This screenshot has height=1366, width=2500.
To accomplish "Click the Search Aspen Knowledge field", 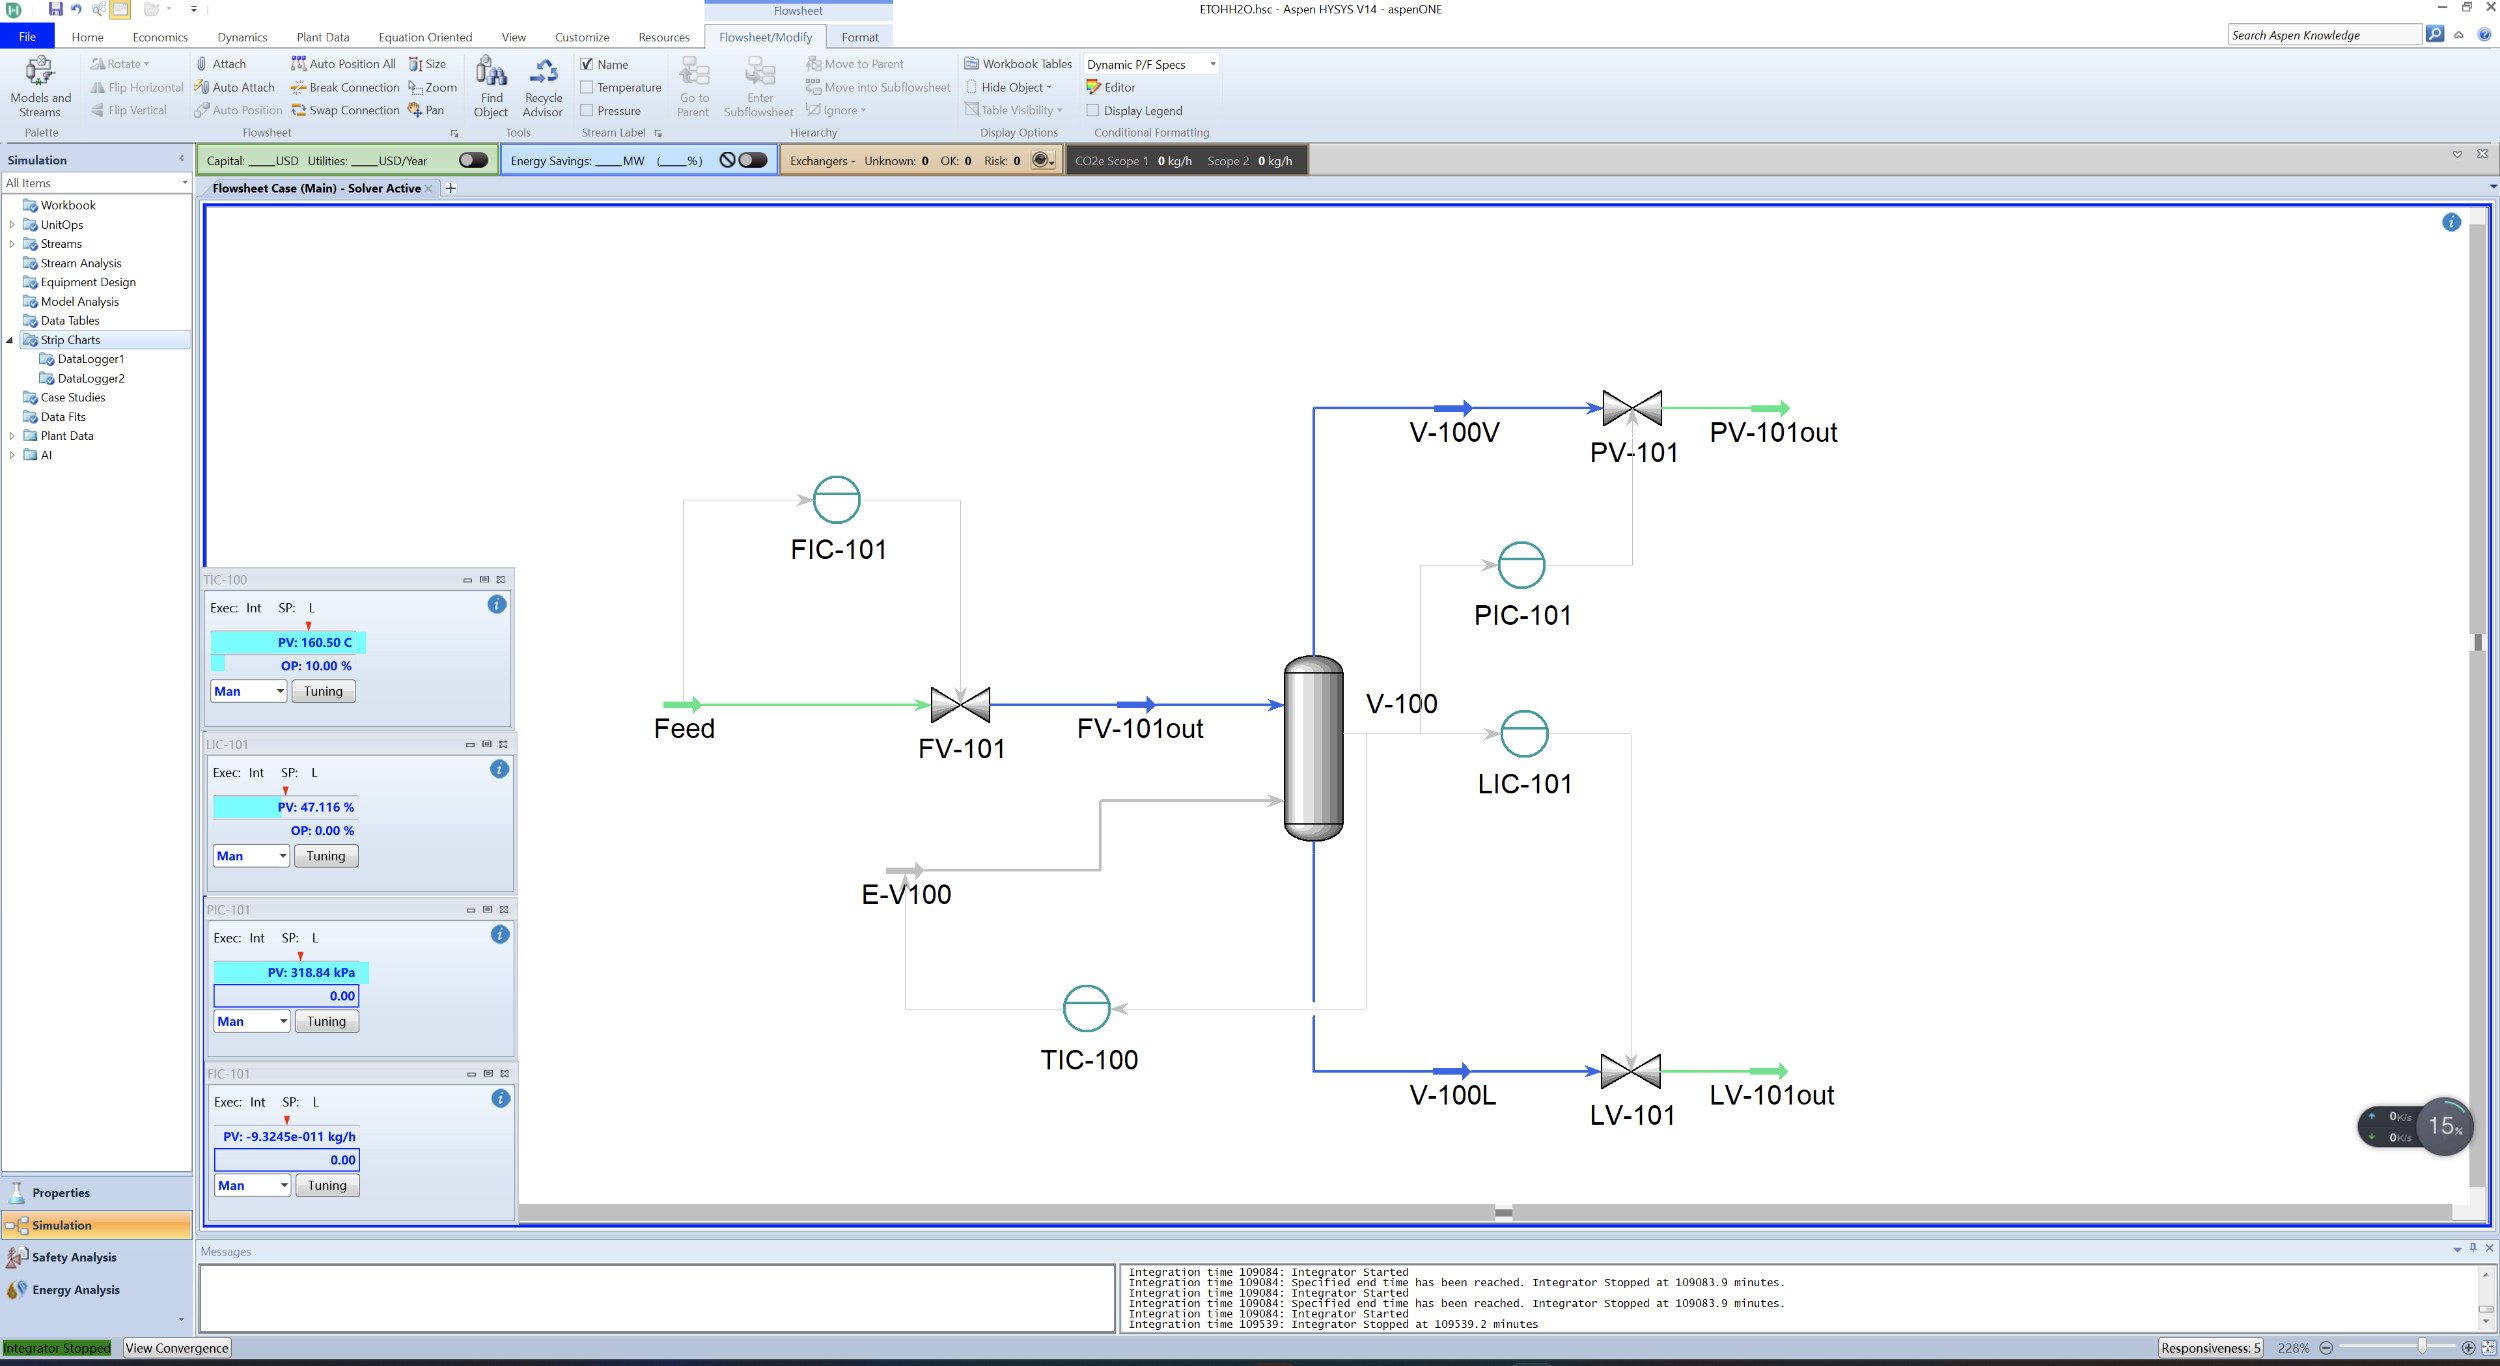I will [2325, 35].
